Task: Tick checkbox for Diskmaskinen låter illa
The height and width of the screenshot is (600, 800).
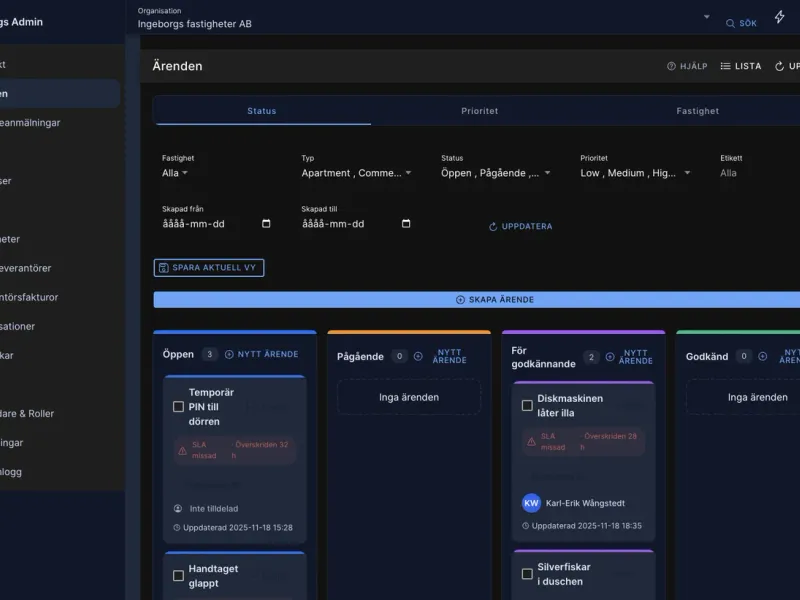Action: click(527, 406)
